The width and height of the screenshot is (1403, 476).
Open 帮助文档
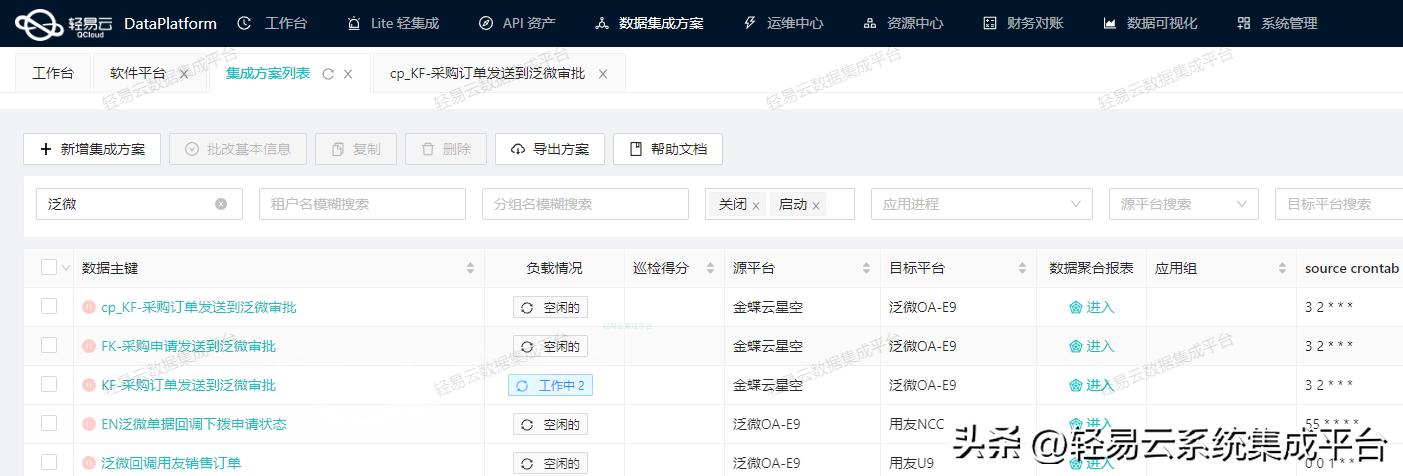(x=668, y=149)
